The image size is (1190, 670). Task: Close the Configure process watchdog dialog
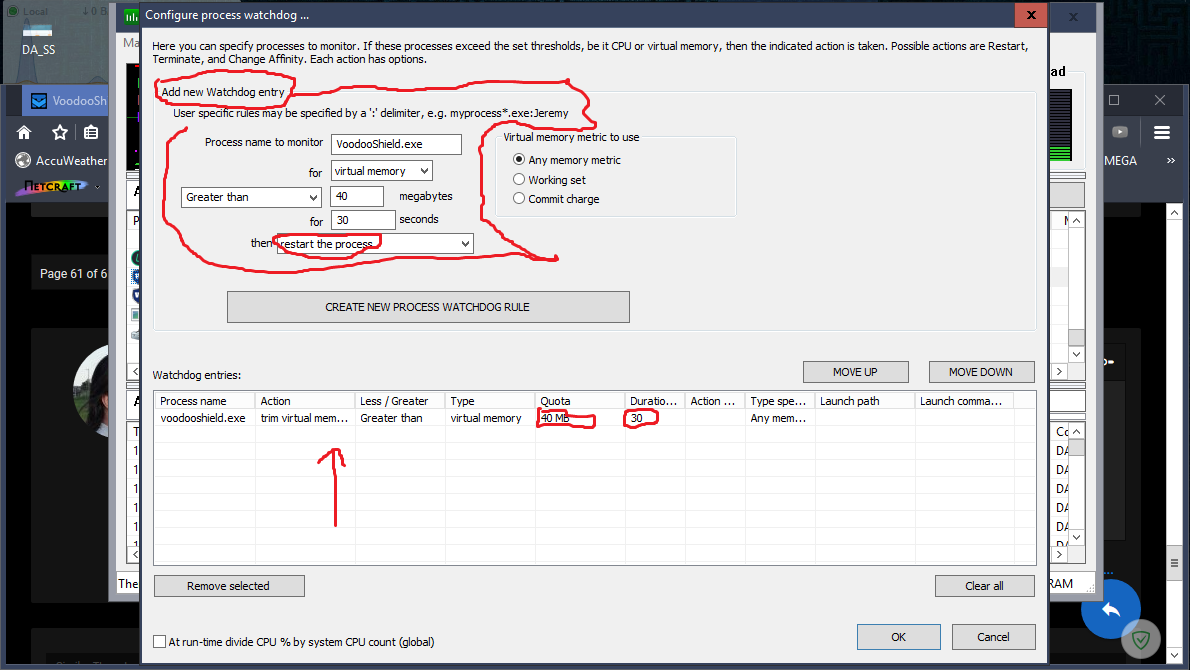click(1031, 14)
